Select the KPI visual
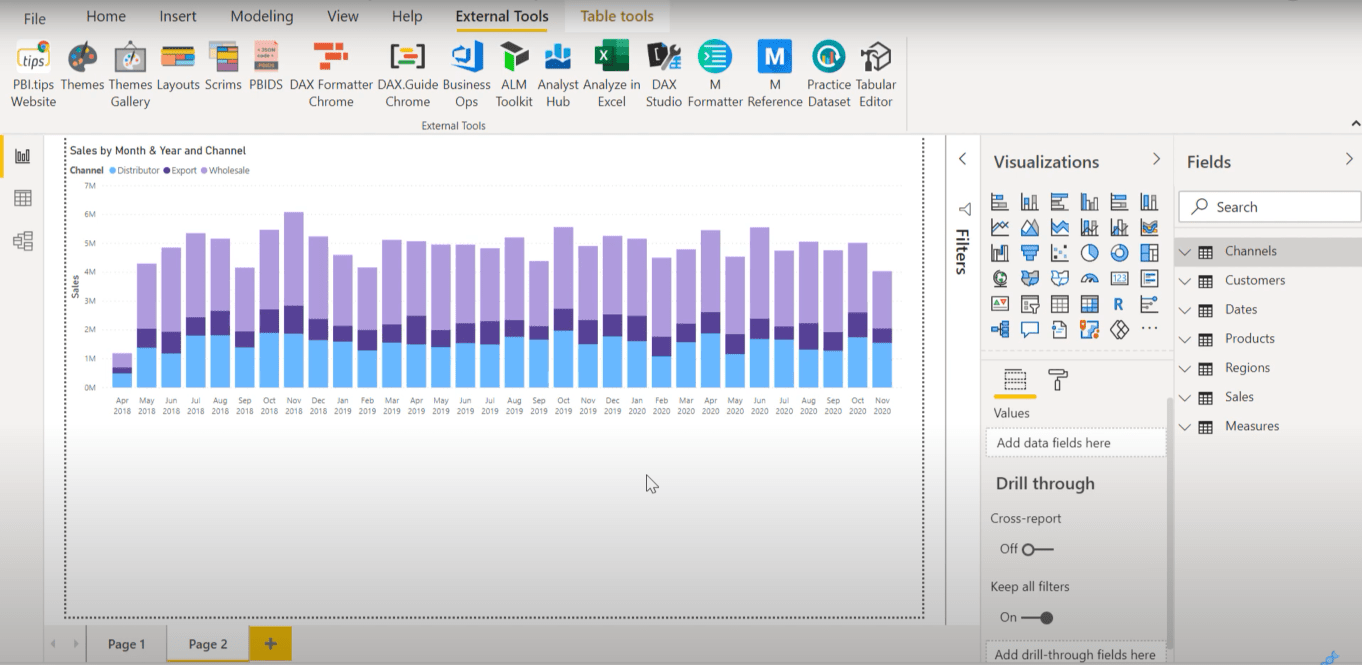Viewport: 1362px width, 665px height. point(1000,304)
